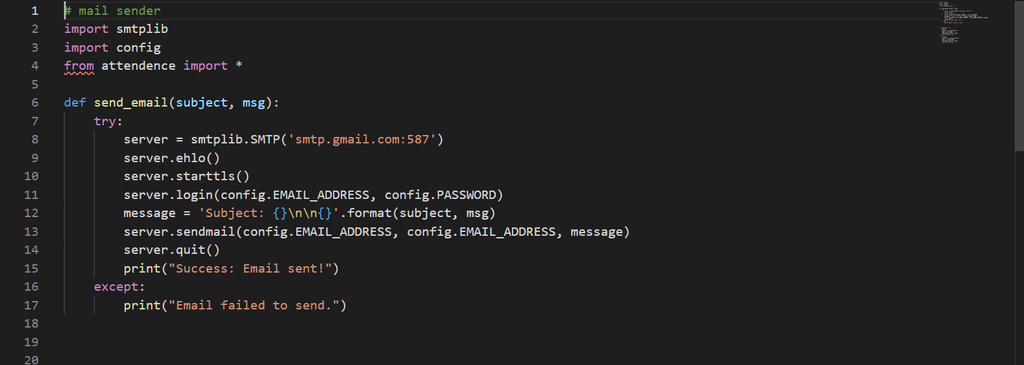Click the 'Success: Email sent!' string

(x=251, y=268)
